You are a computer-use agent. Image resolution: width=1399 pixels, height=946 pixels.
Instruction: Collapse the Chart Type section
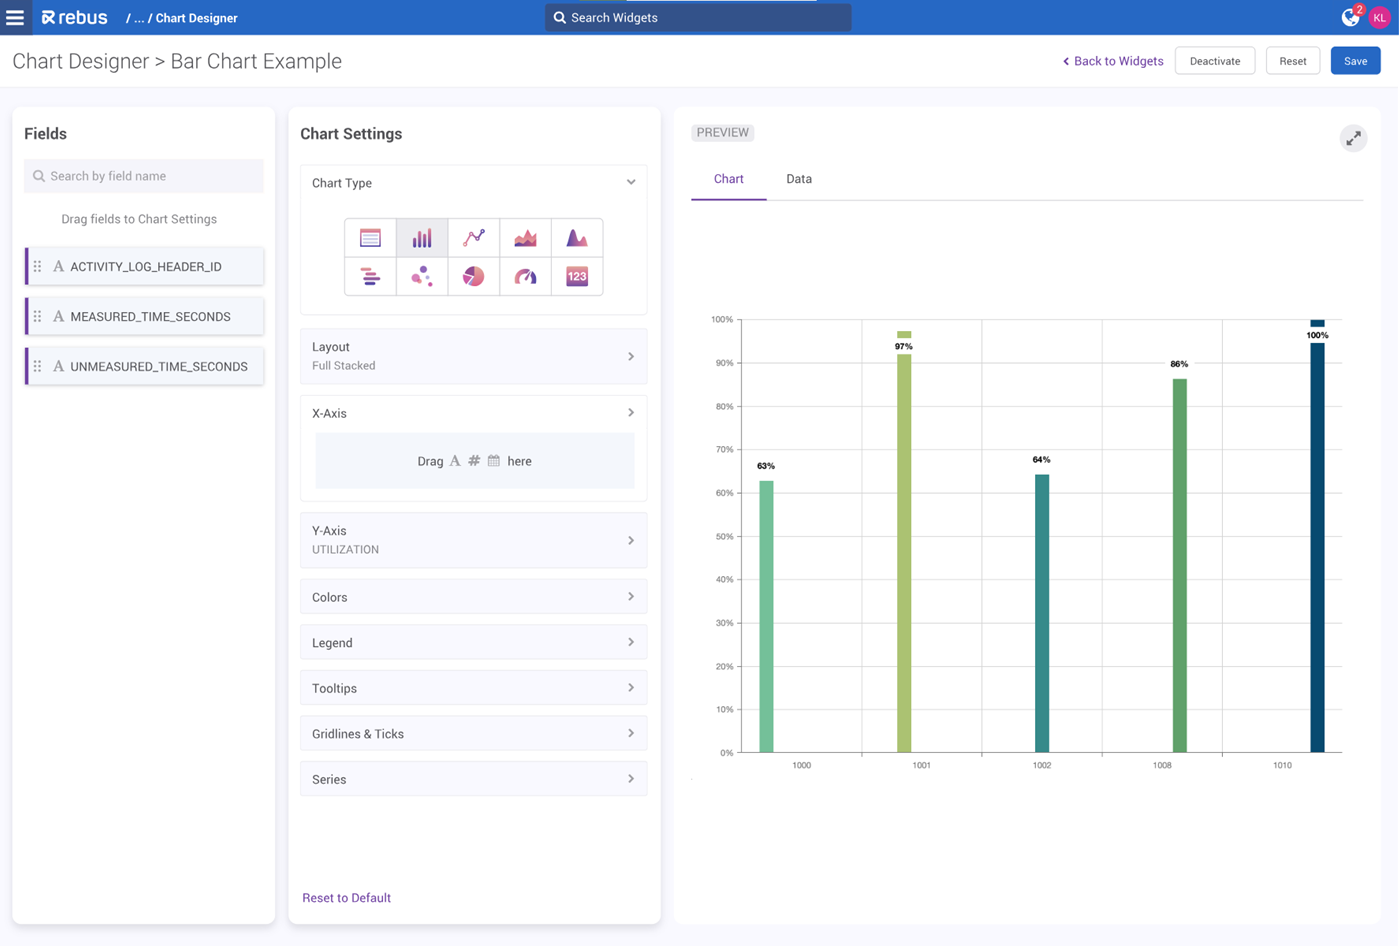pyautogui.click(x=631, y=183)
